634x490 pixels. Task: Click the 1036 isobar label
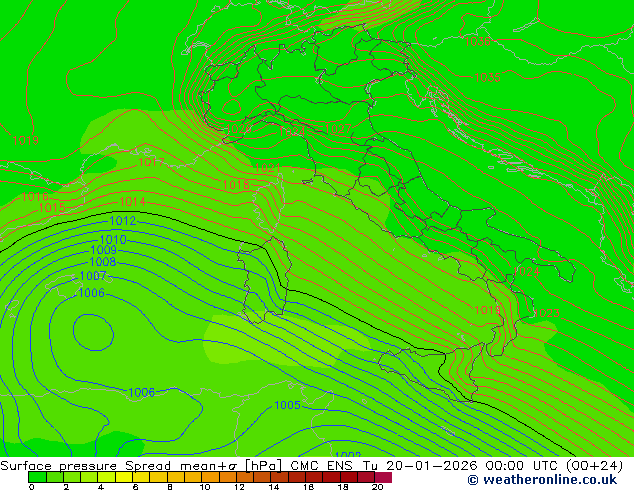(478, 41)
